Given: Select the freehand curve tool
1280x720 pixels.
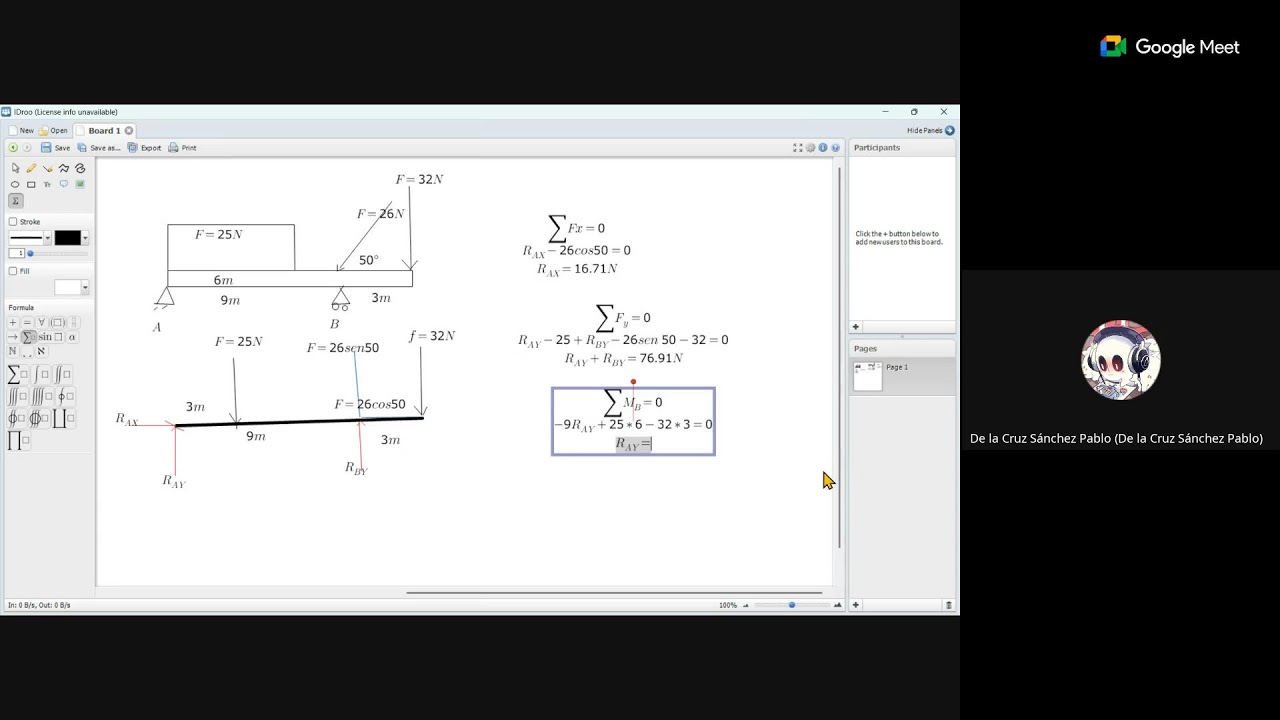Looking at the screenshot, I should point(80,168).
